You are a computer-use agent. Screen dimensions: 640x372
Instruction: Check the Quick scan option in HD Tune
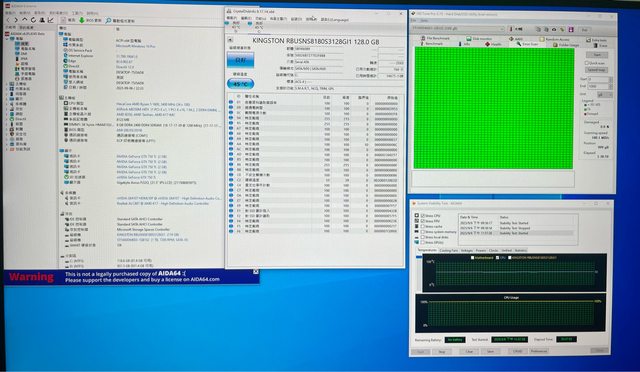587,63
